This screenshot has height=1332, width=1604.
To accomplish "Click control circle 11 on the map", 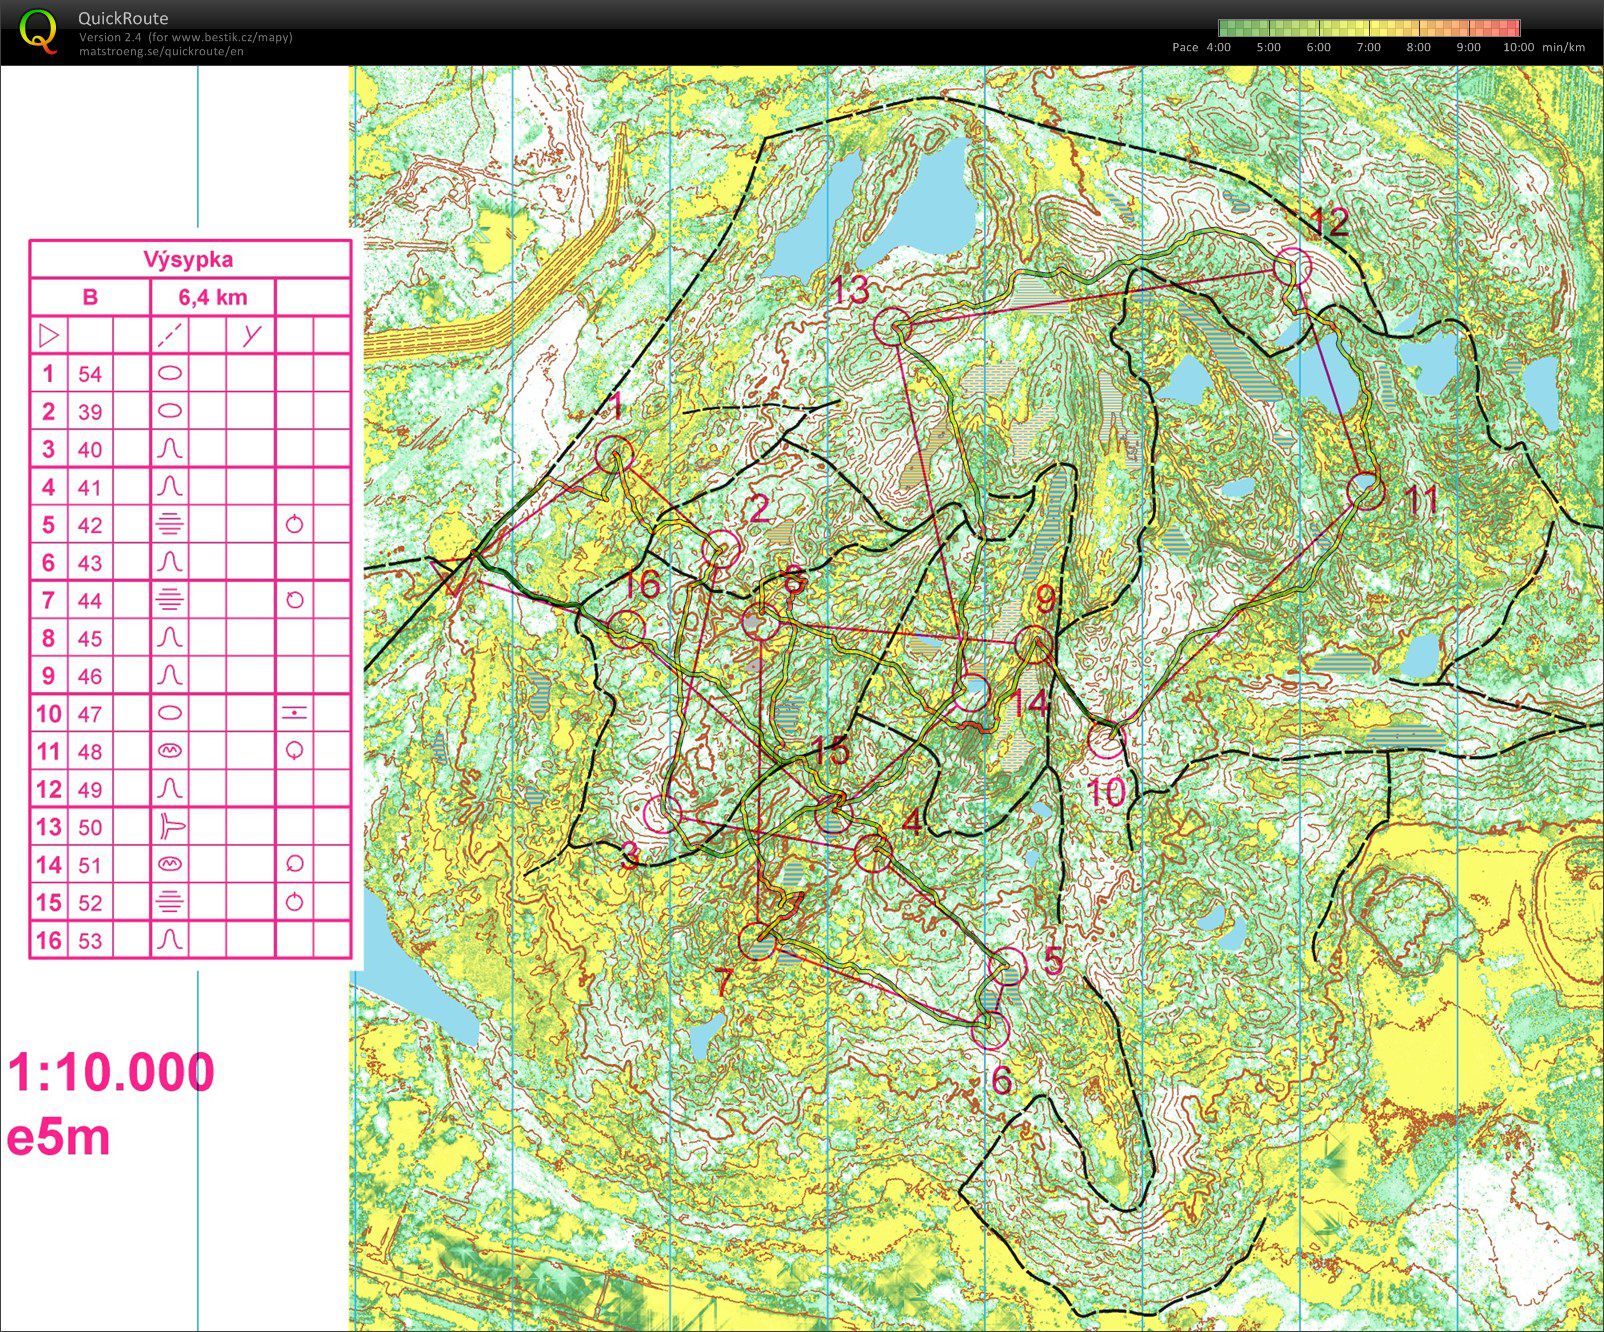I will (1365, 491).
